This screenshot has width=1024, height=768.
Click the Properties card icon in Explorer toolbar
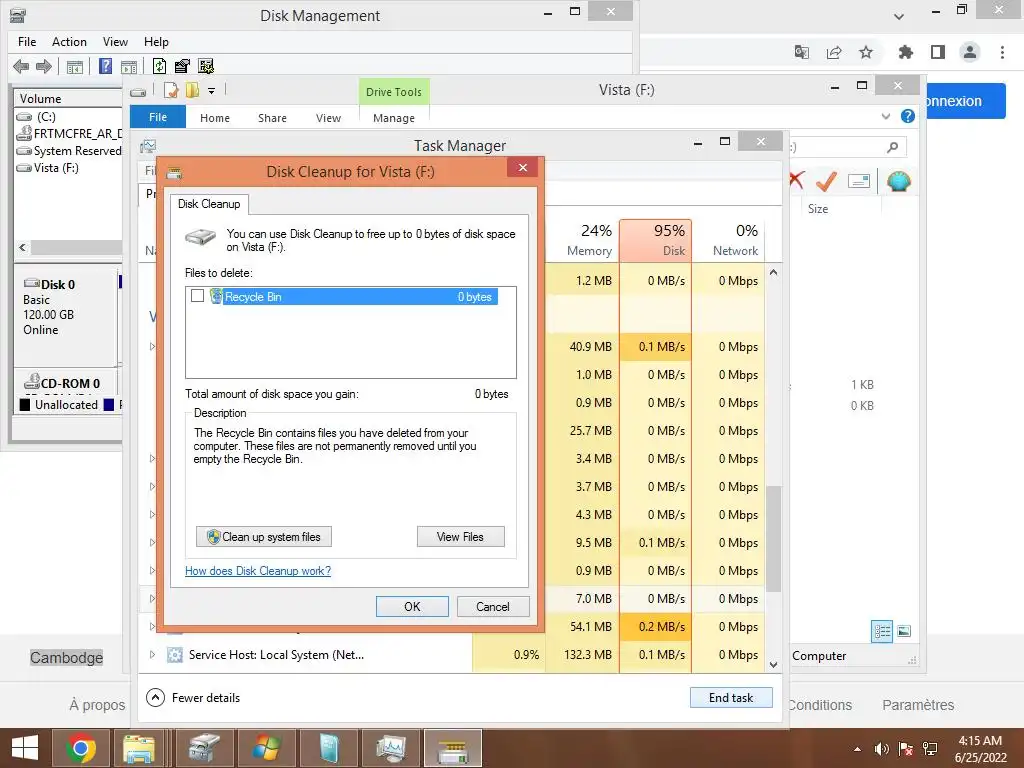(x=859, y=181)
